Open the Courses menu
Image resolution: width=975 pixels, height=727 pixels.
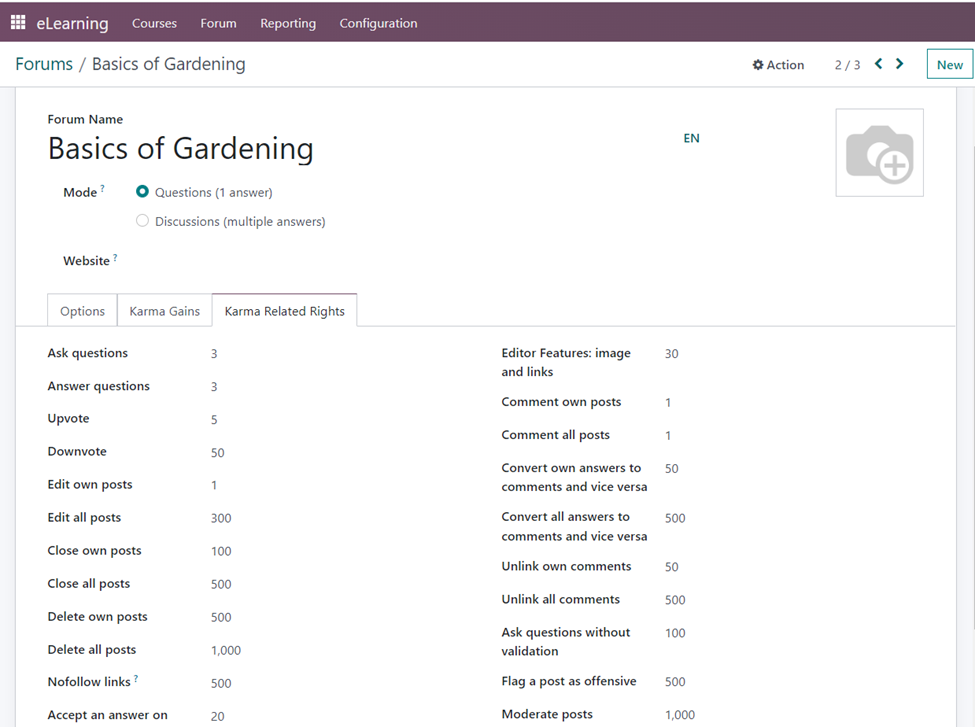(154, 23)
